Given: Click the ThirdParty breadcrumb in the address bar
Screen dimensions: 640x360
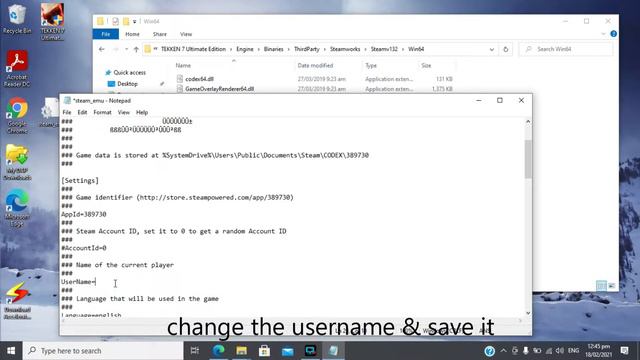Looking at the screenshot, I should click(307, 49).
